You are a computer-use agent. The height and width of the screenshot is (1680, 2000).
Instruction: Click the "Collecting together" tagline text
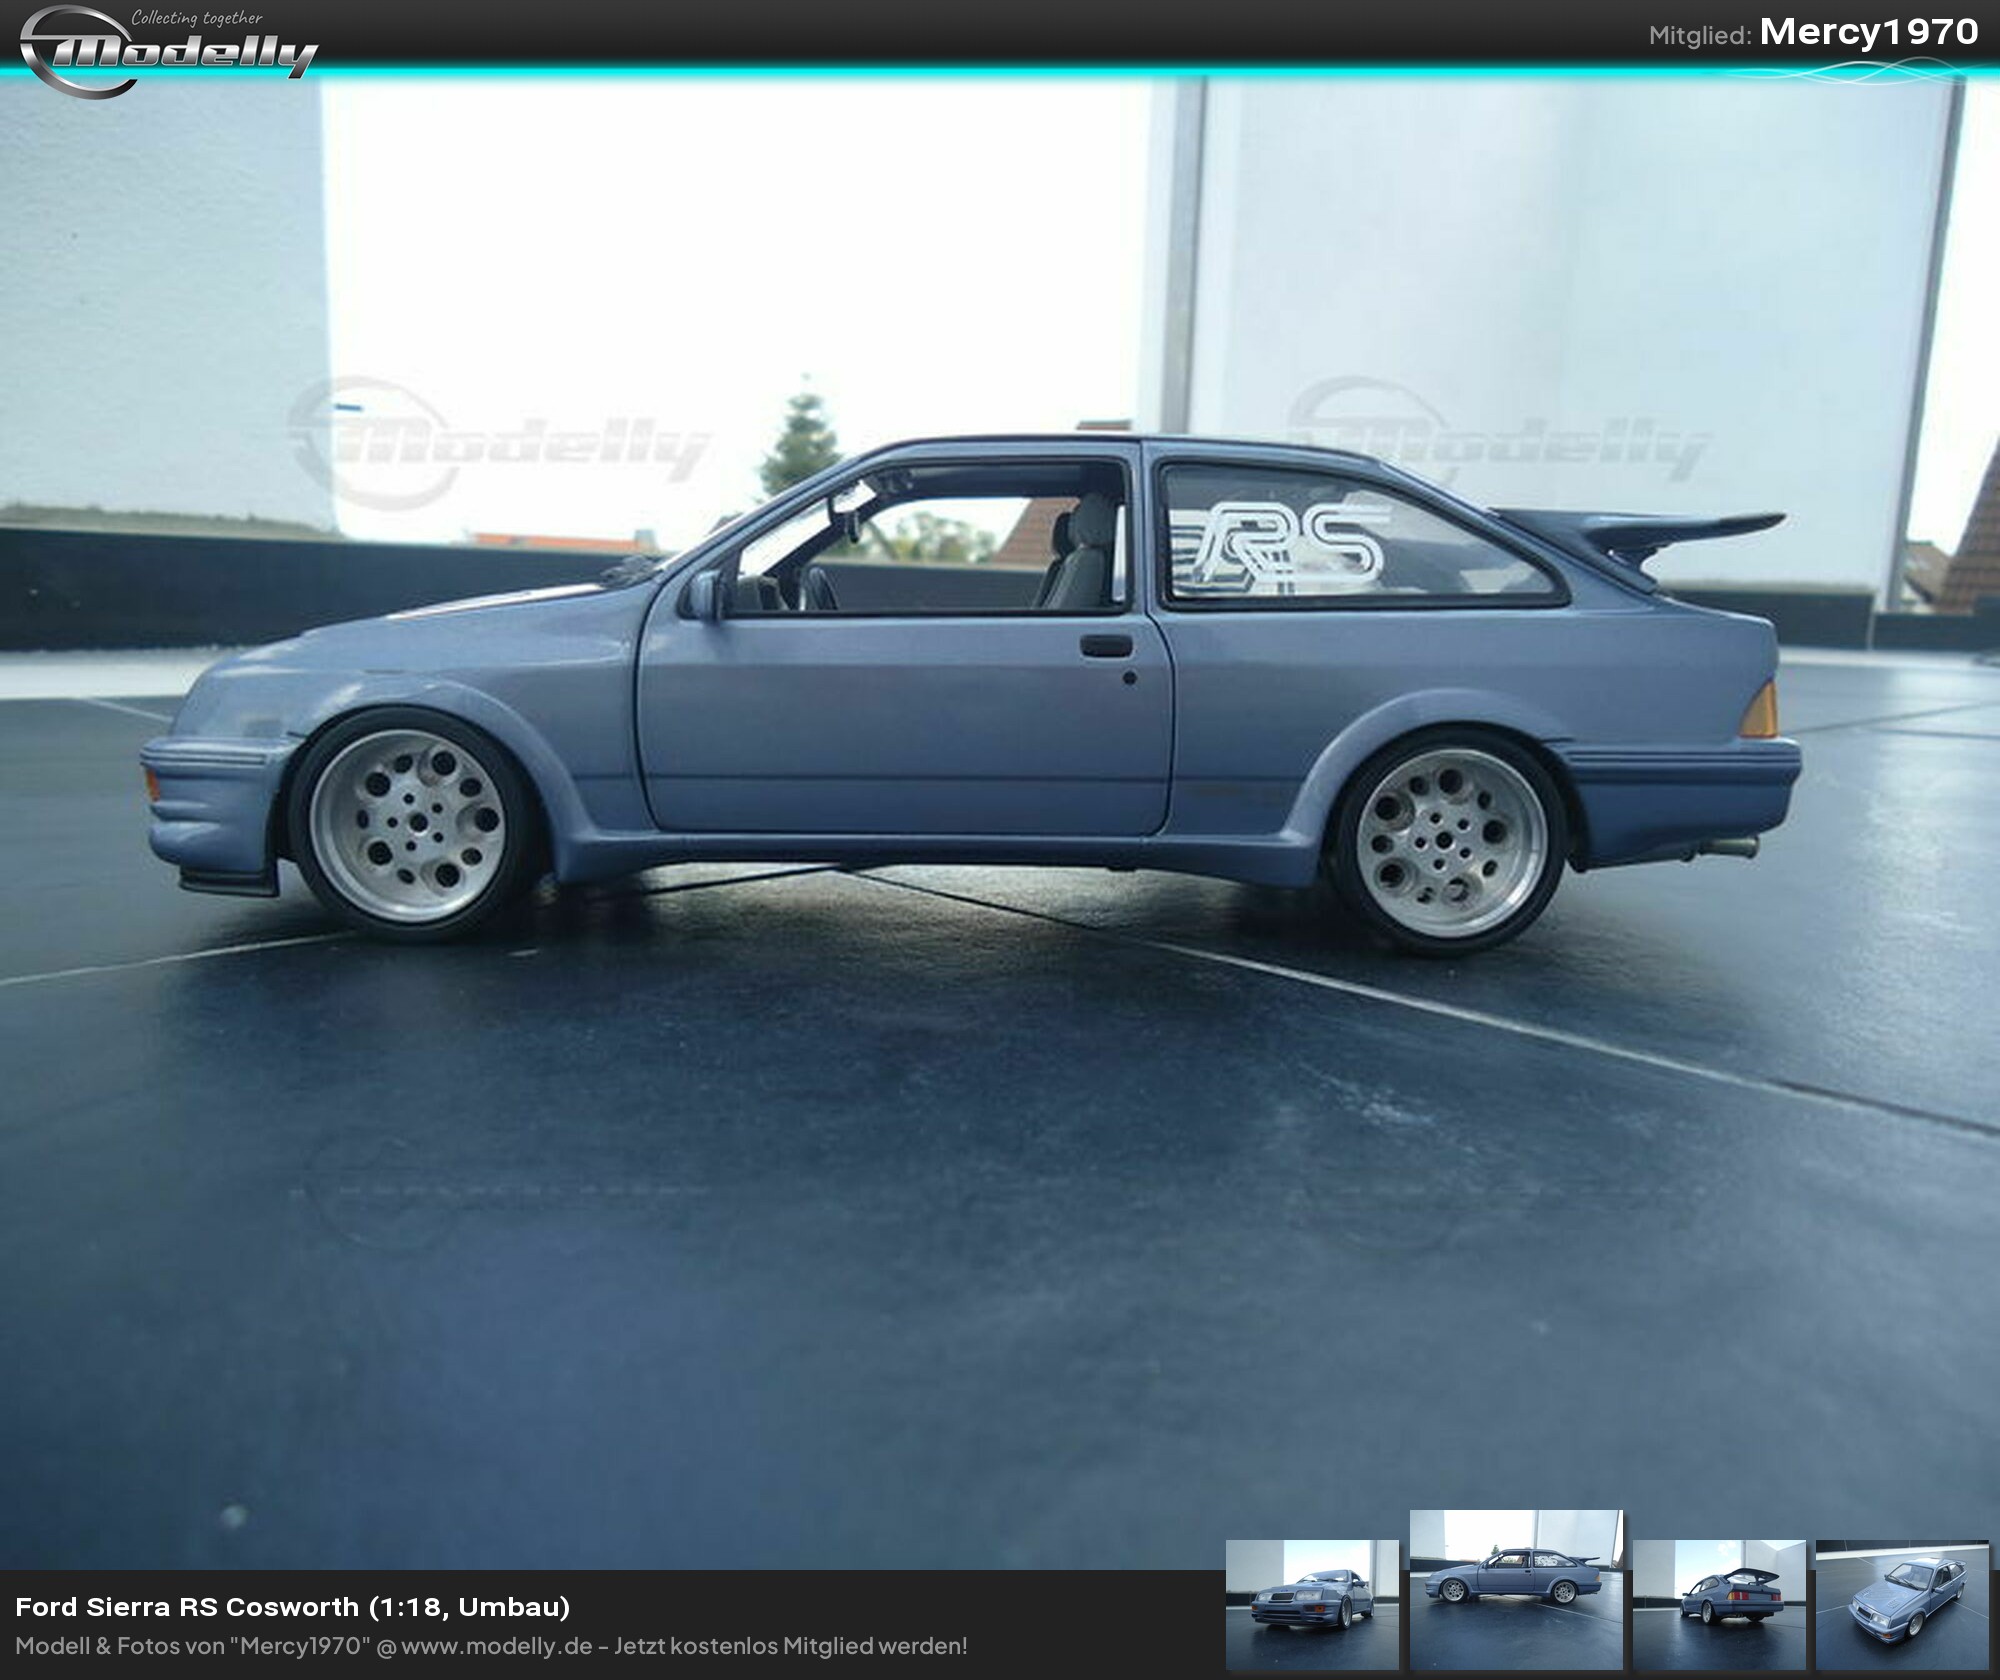click(197, 18)
